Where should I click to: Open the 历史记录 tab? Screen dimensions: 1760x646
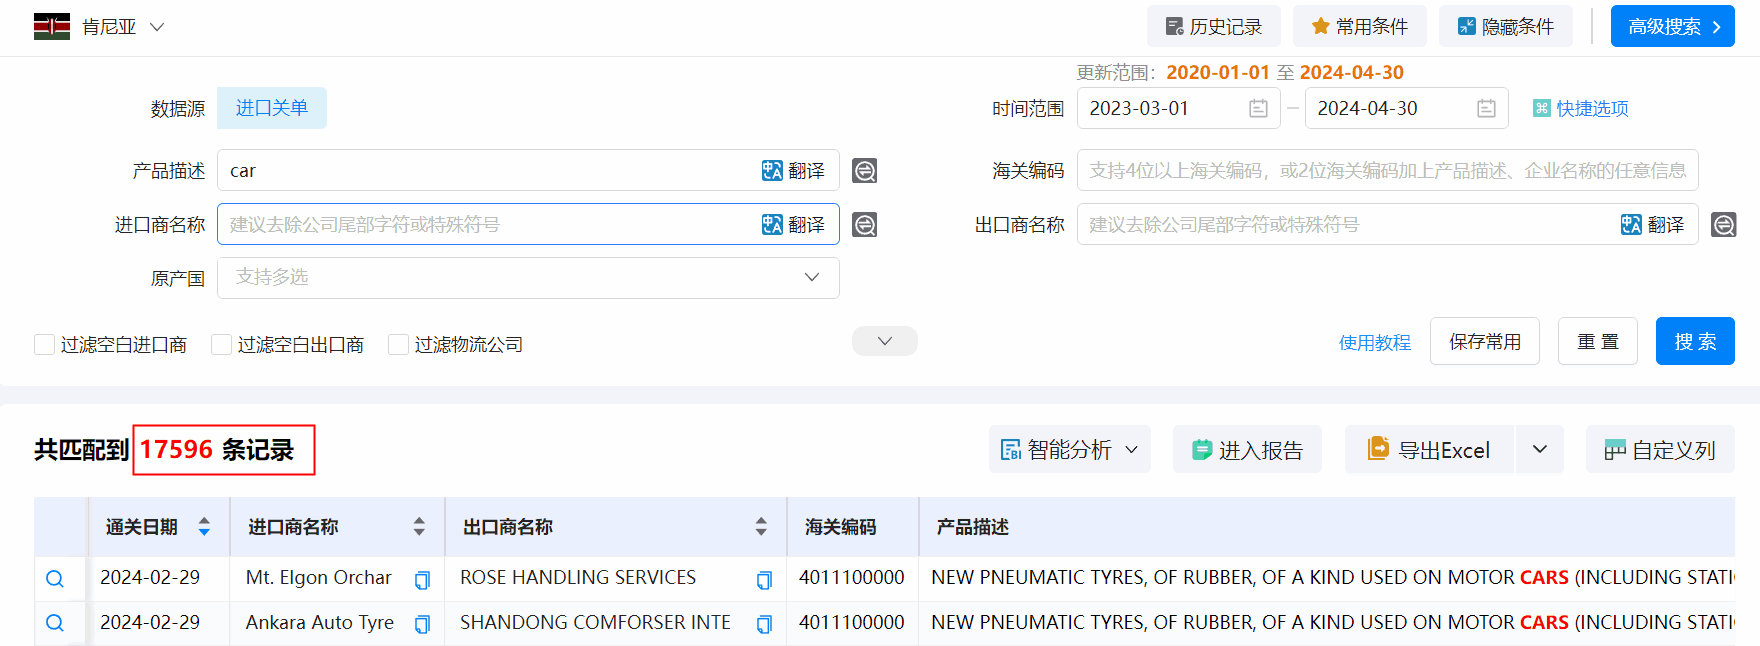click(x=1213, y=27)
